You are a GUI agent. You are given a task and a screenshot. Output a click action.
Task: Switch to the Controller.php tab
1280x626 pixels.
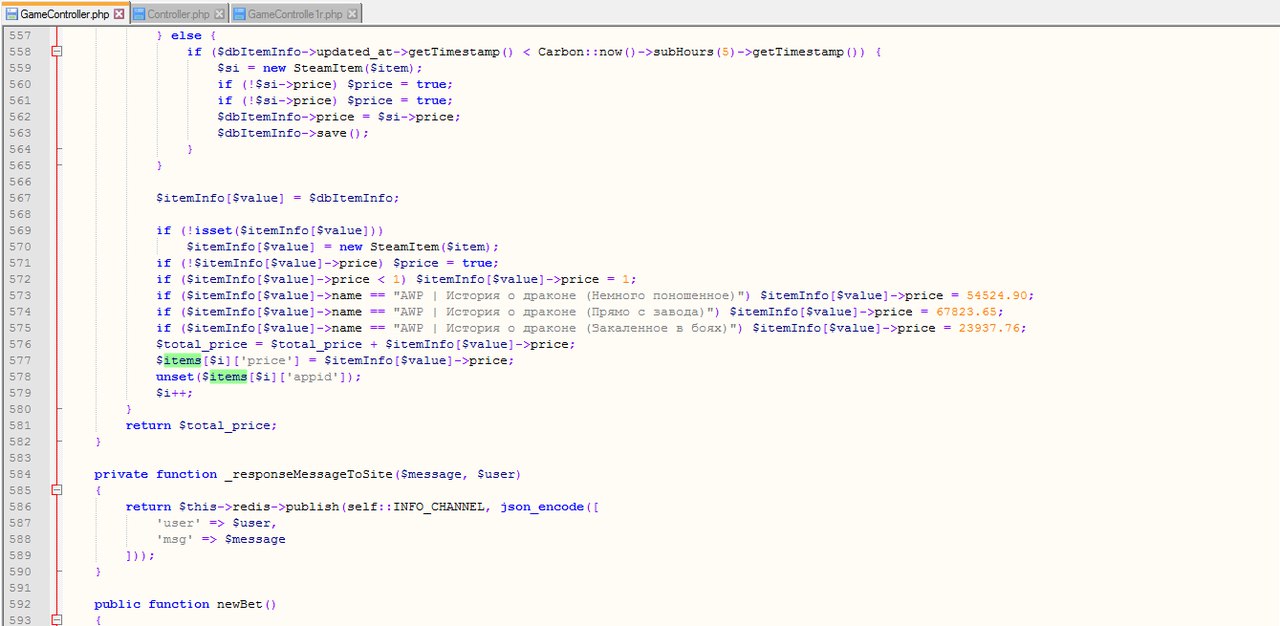point(178,14)
